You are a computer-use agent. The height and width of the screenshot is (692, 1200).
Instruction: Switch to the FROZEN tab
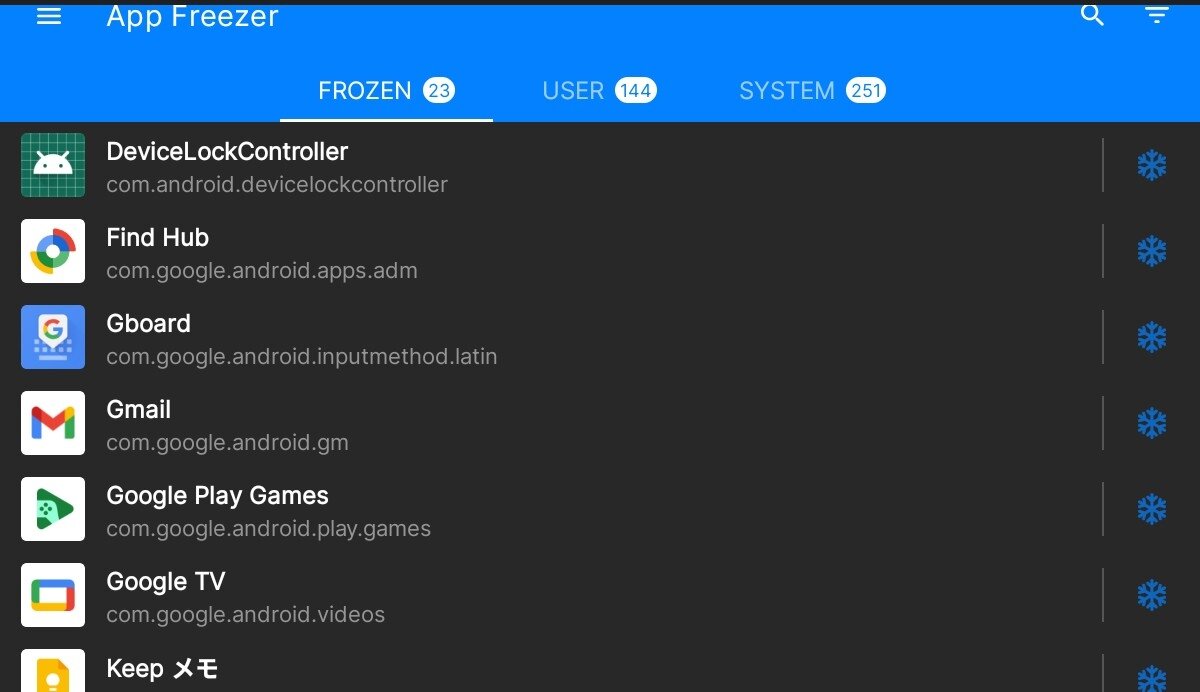[386, 91]
